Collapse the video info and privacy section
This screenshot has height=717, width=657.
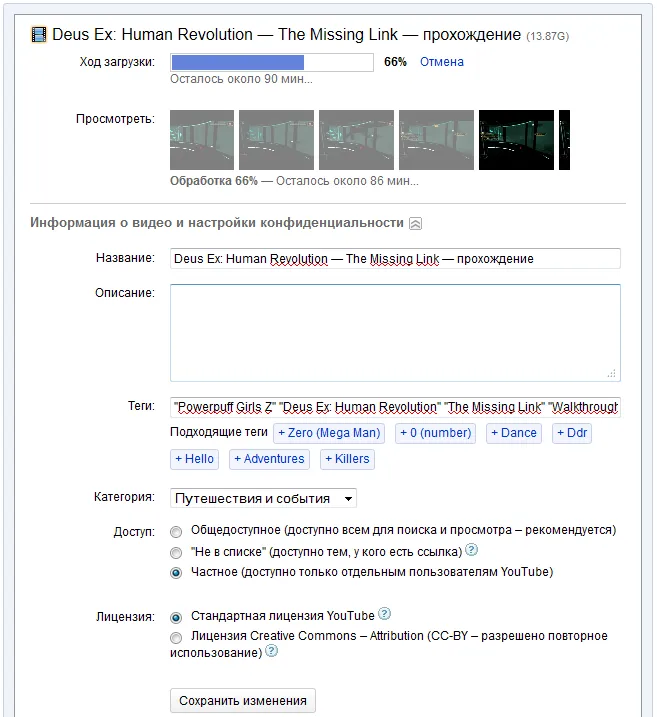(415, 224)
